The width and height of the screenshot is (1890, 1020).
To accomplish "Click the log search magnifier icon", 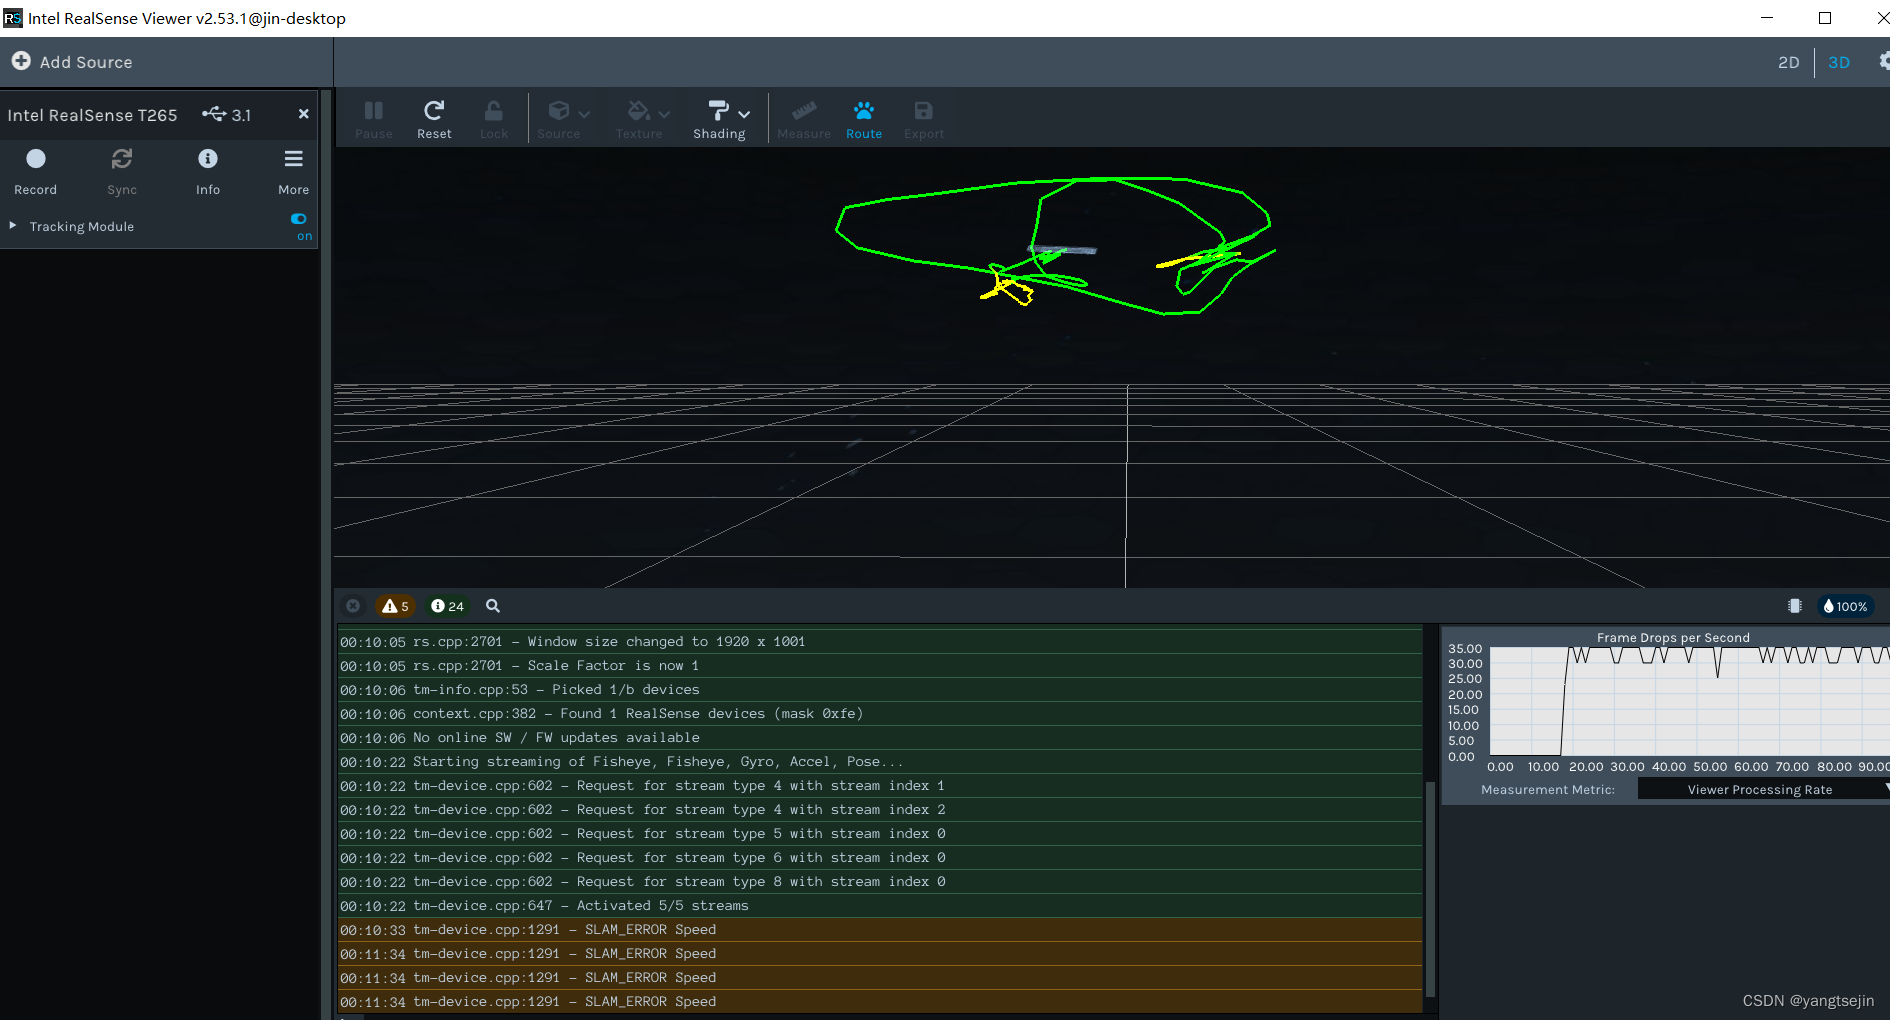I will pos(493,606).
